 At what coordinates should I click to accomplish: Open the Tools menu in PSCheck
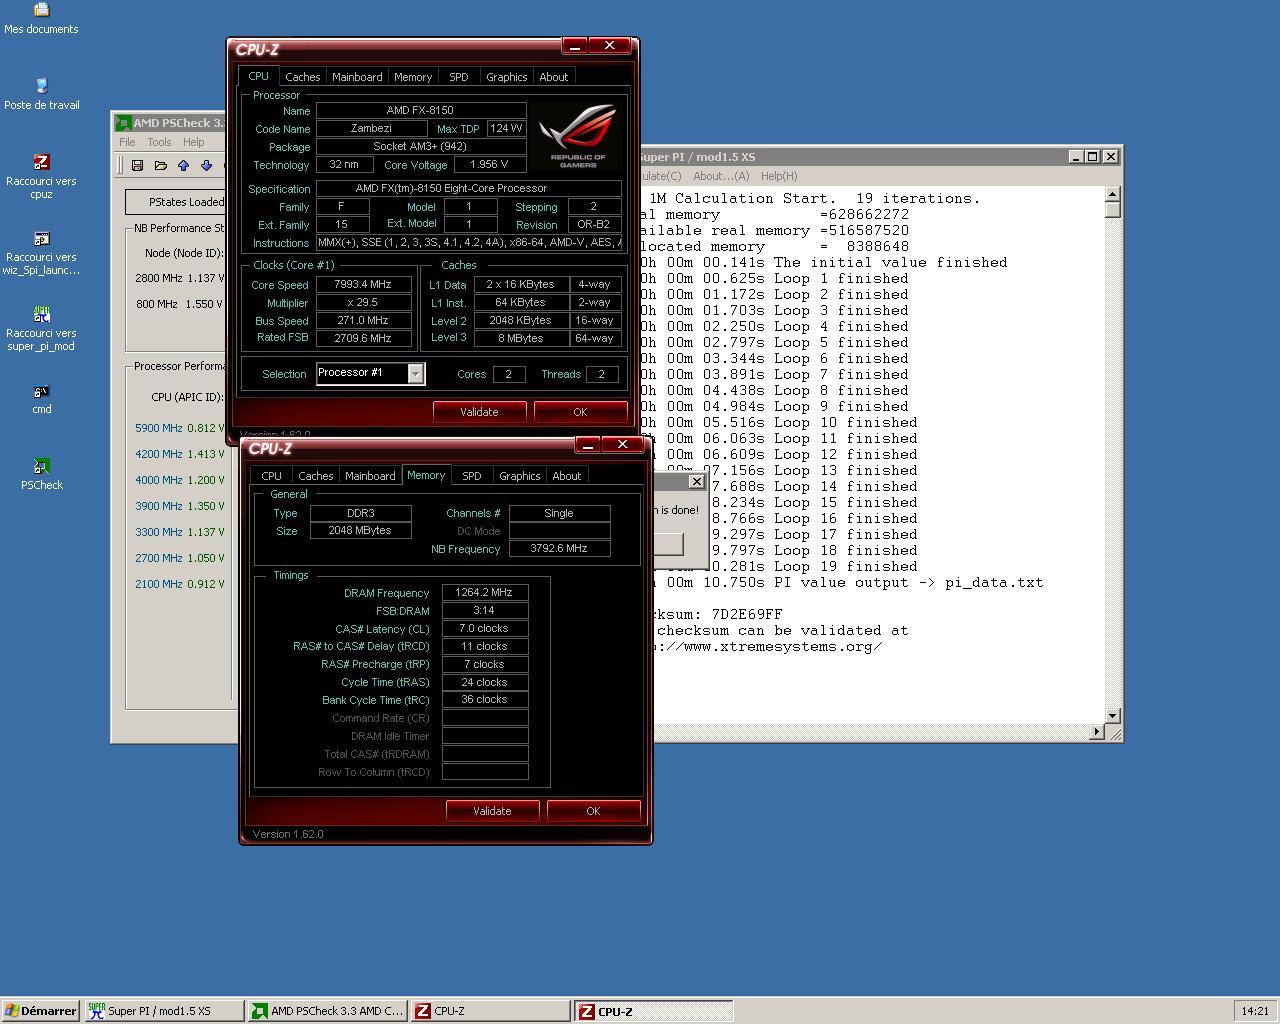tap(159, 142)
